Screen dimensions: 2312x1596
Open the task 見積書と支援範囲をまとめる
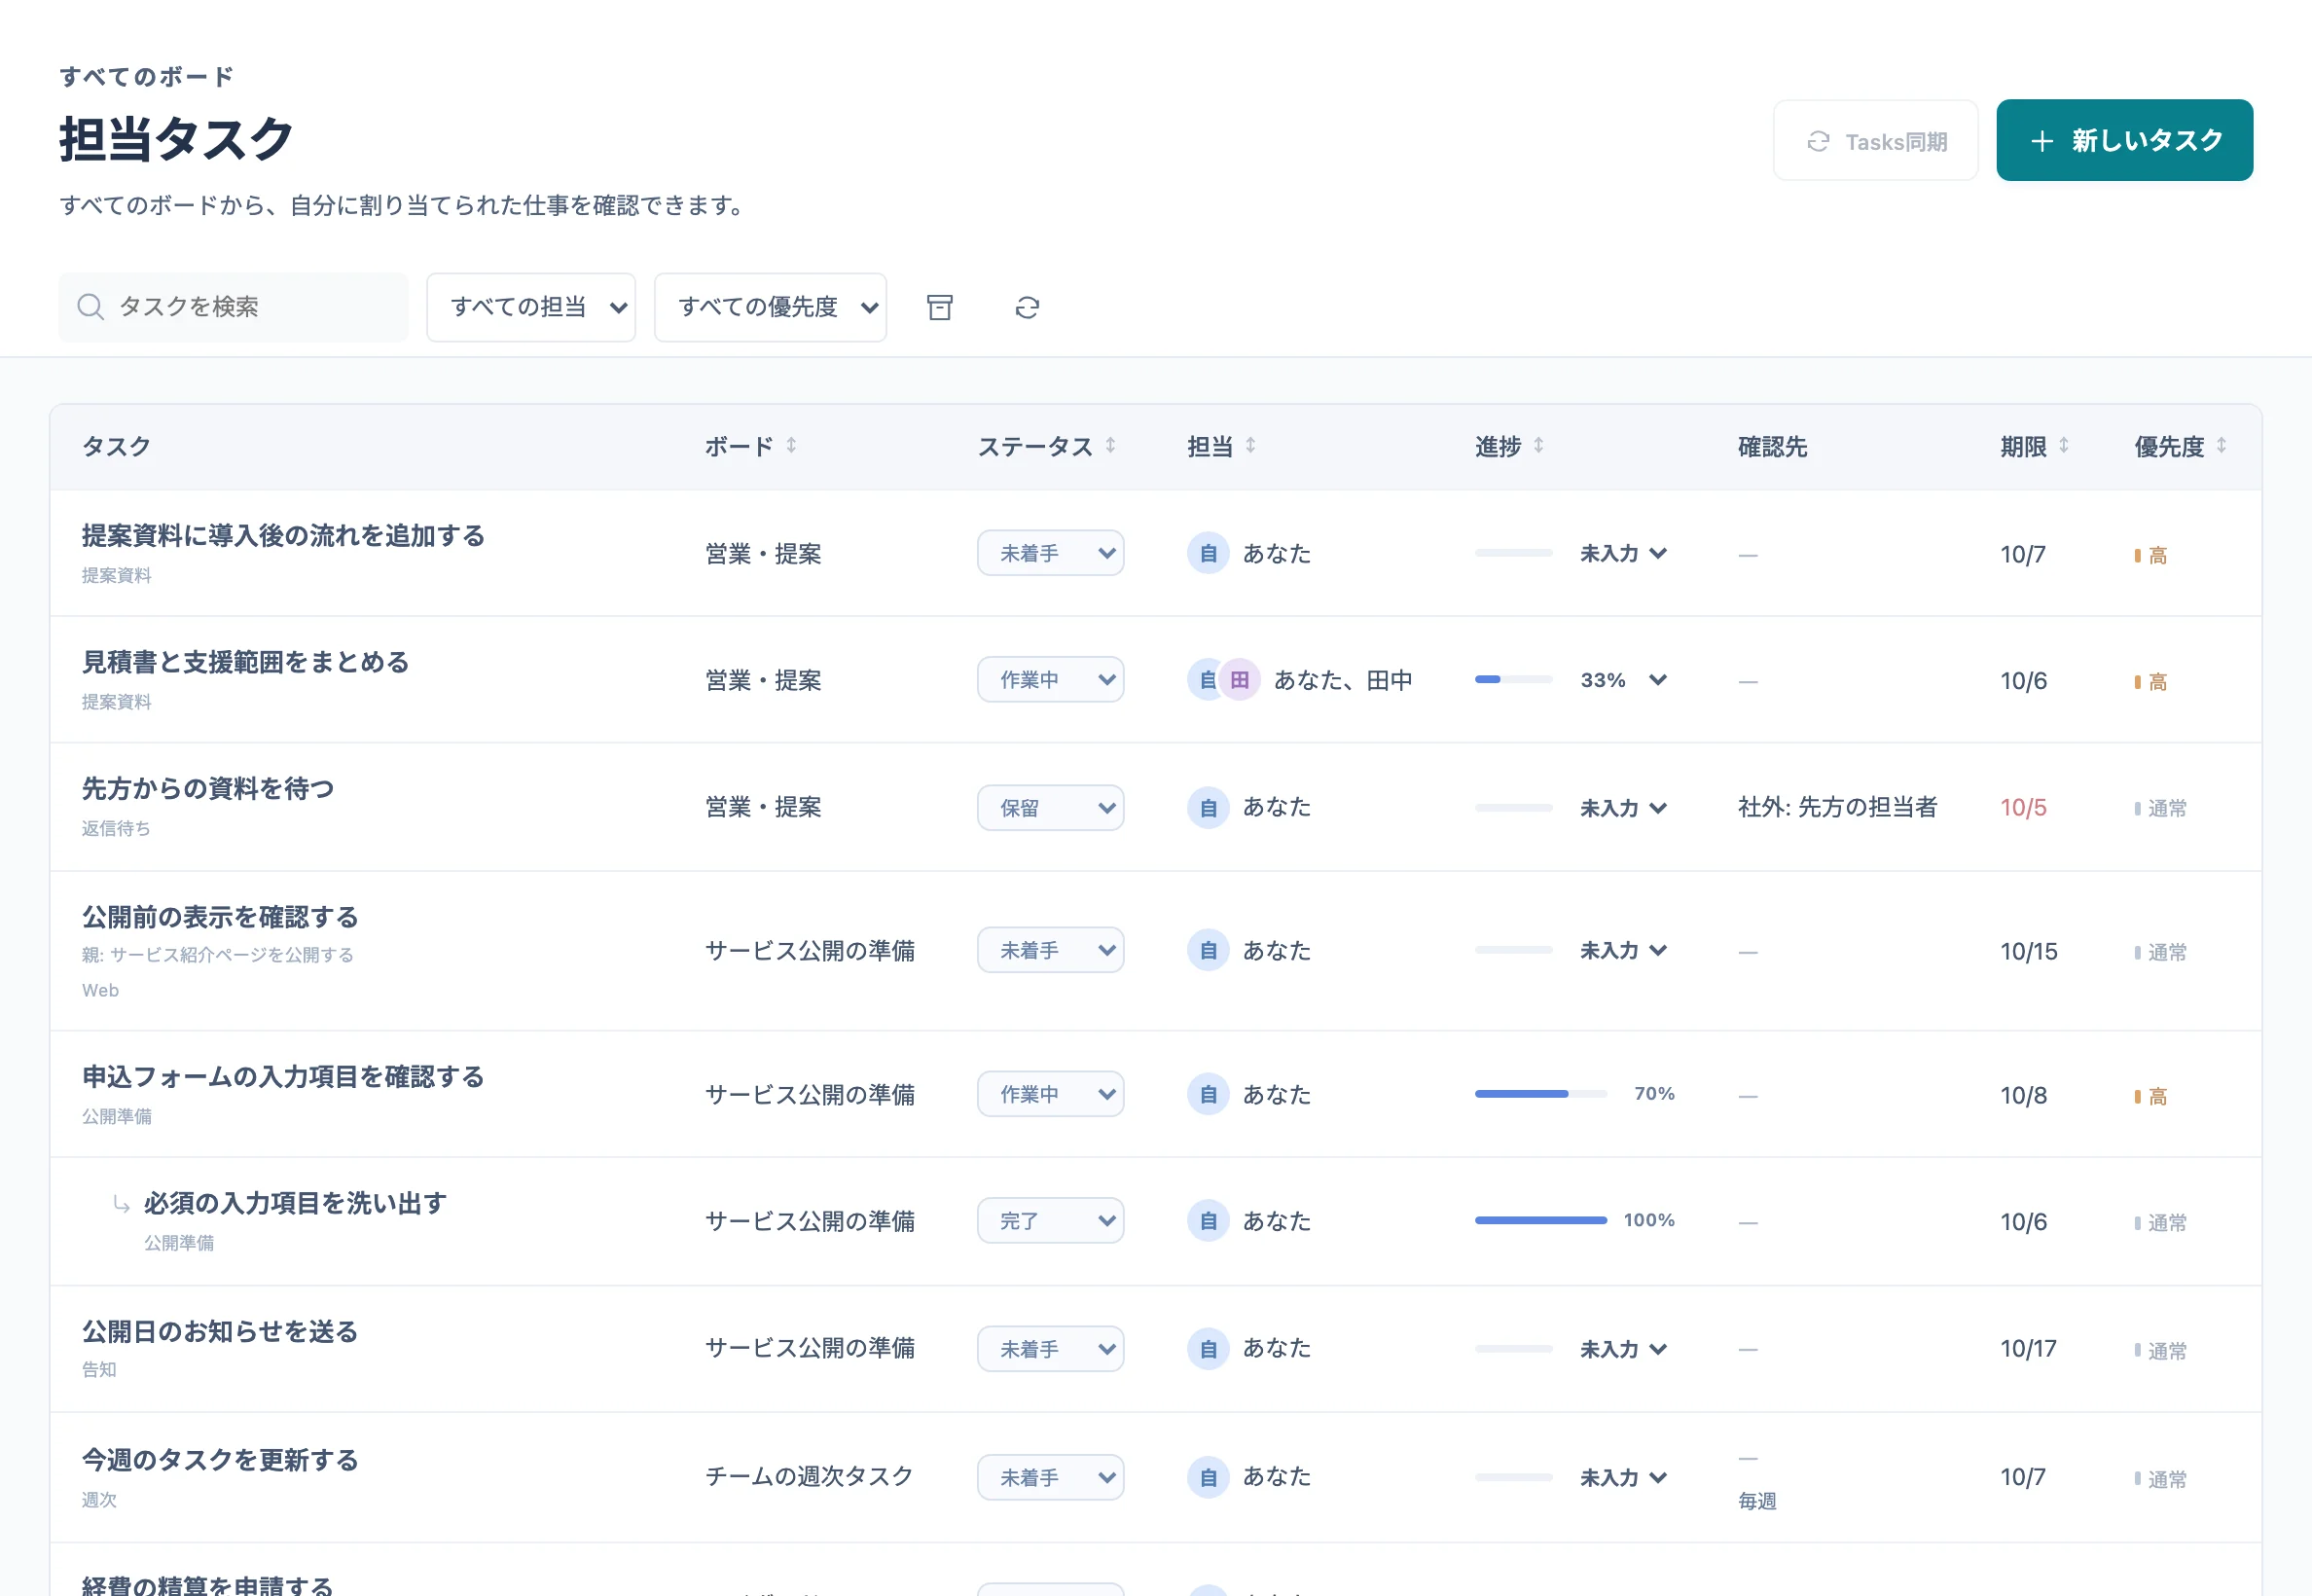245,662
